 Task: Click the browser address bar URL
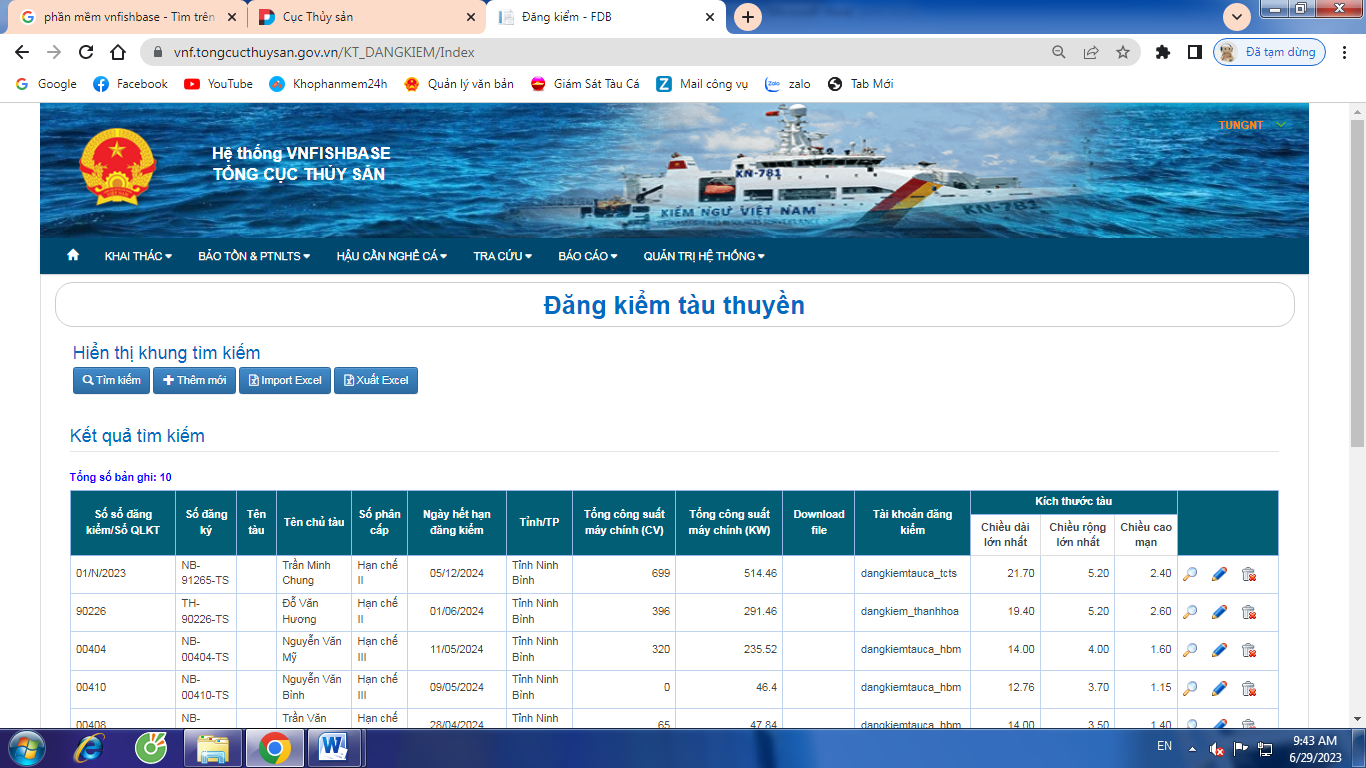click(x=324, y=52)
